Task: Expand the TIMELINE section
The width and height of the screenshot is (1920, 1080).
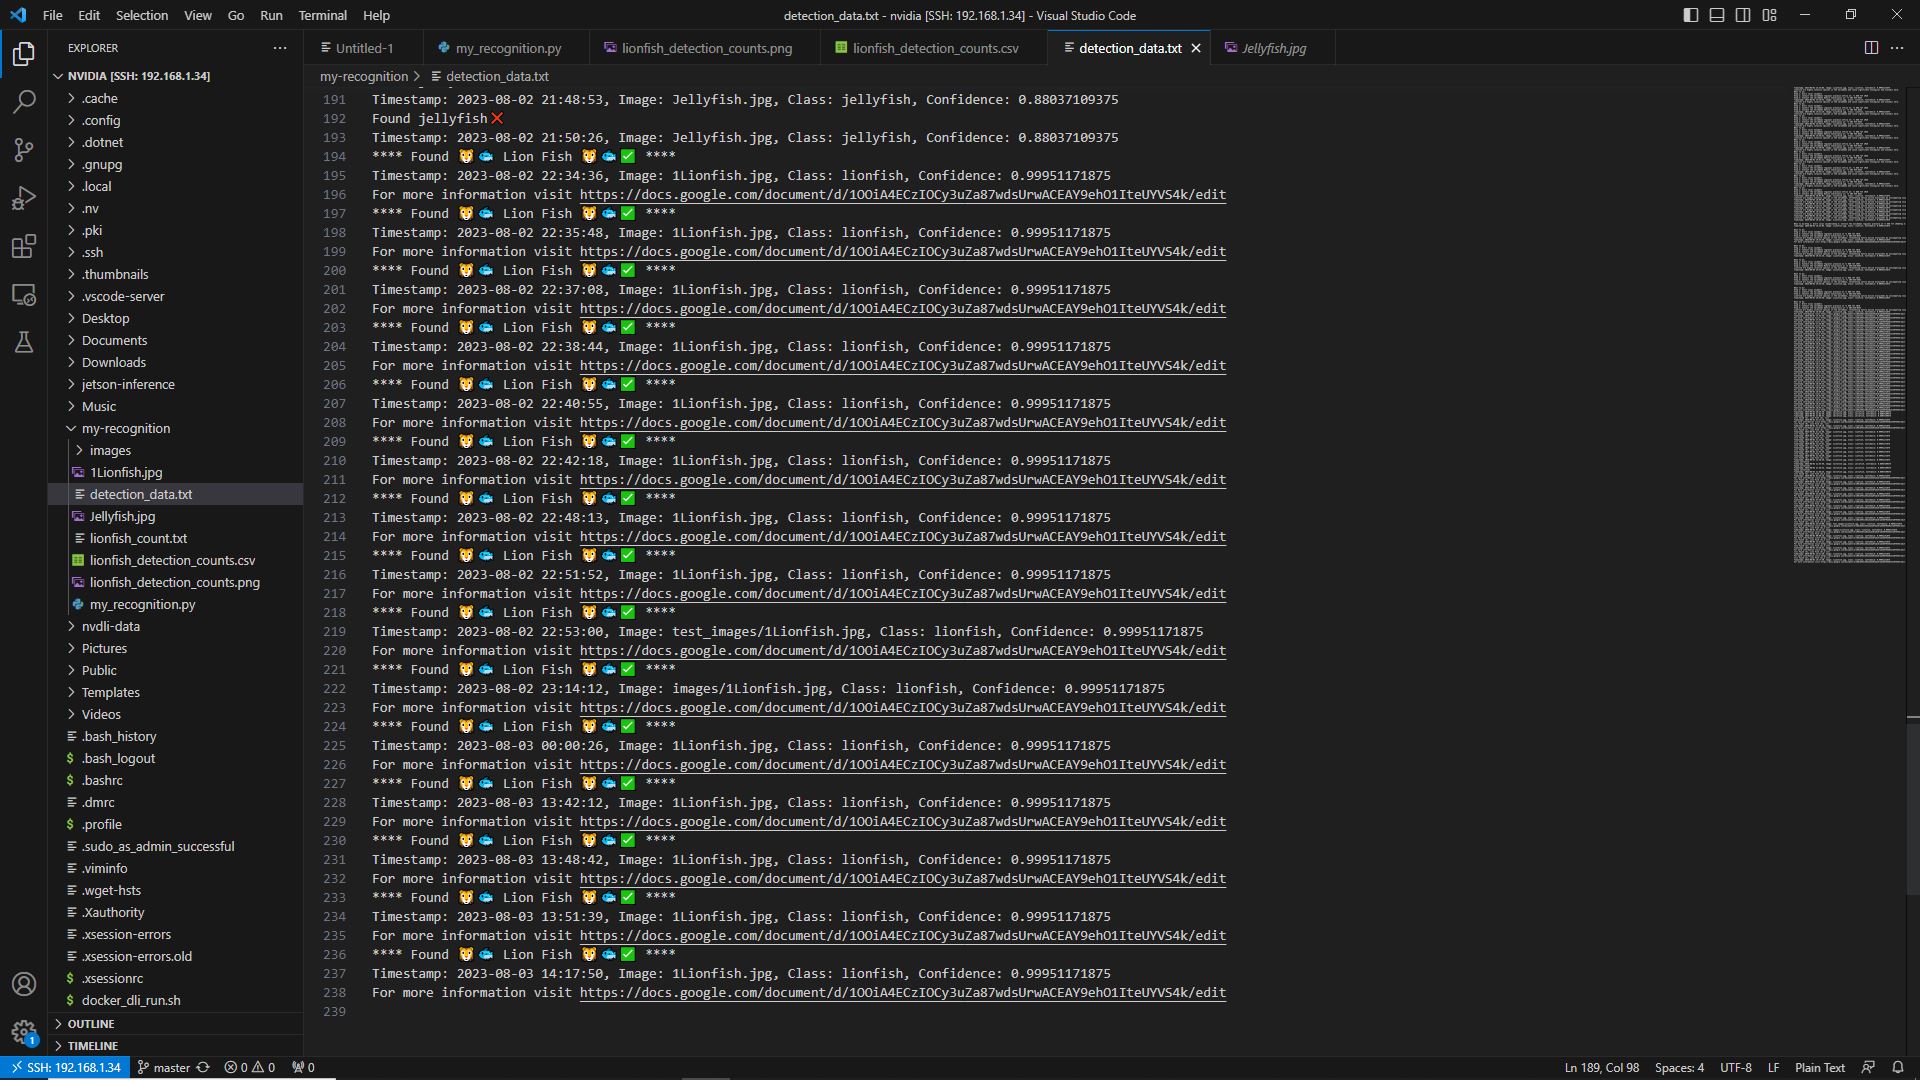Action: [175, 1046]
